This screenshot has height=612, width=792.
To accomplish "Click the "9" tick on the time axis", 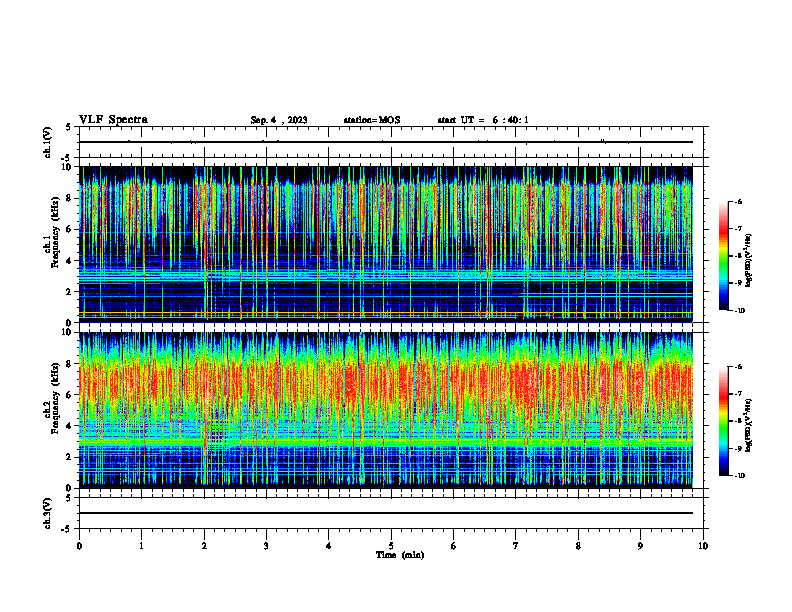I will click(x=640, y=546).
